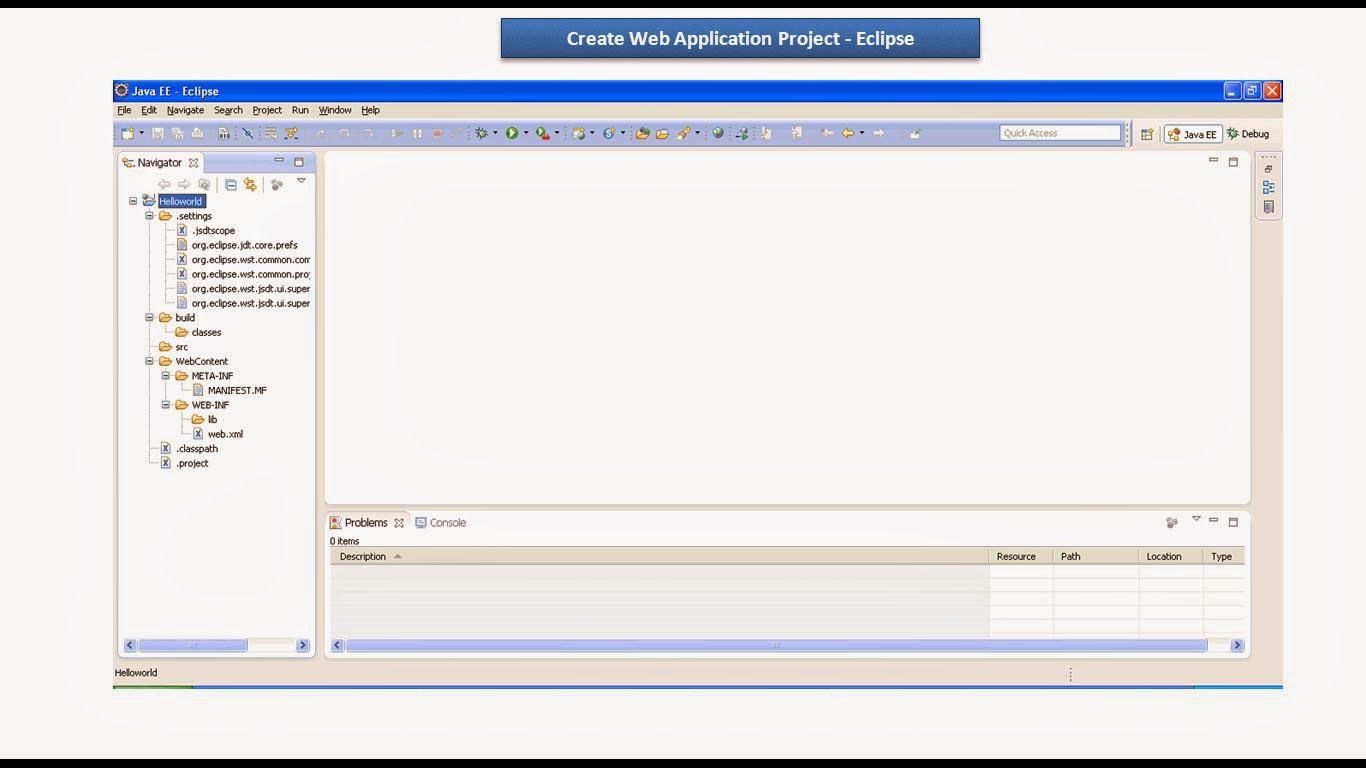Viewport: 1366px width, 768px height.
Task: Link Navigator with Editor using the sync icon
Action: (x=251, y=184)
